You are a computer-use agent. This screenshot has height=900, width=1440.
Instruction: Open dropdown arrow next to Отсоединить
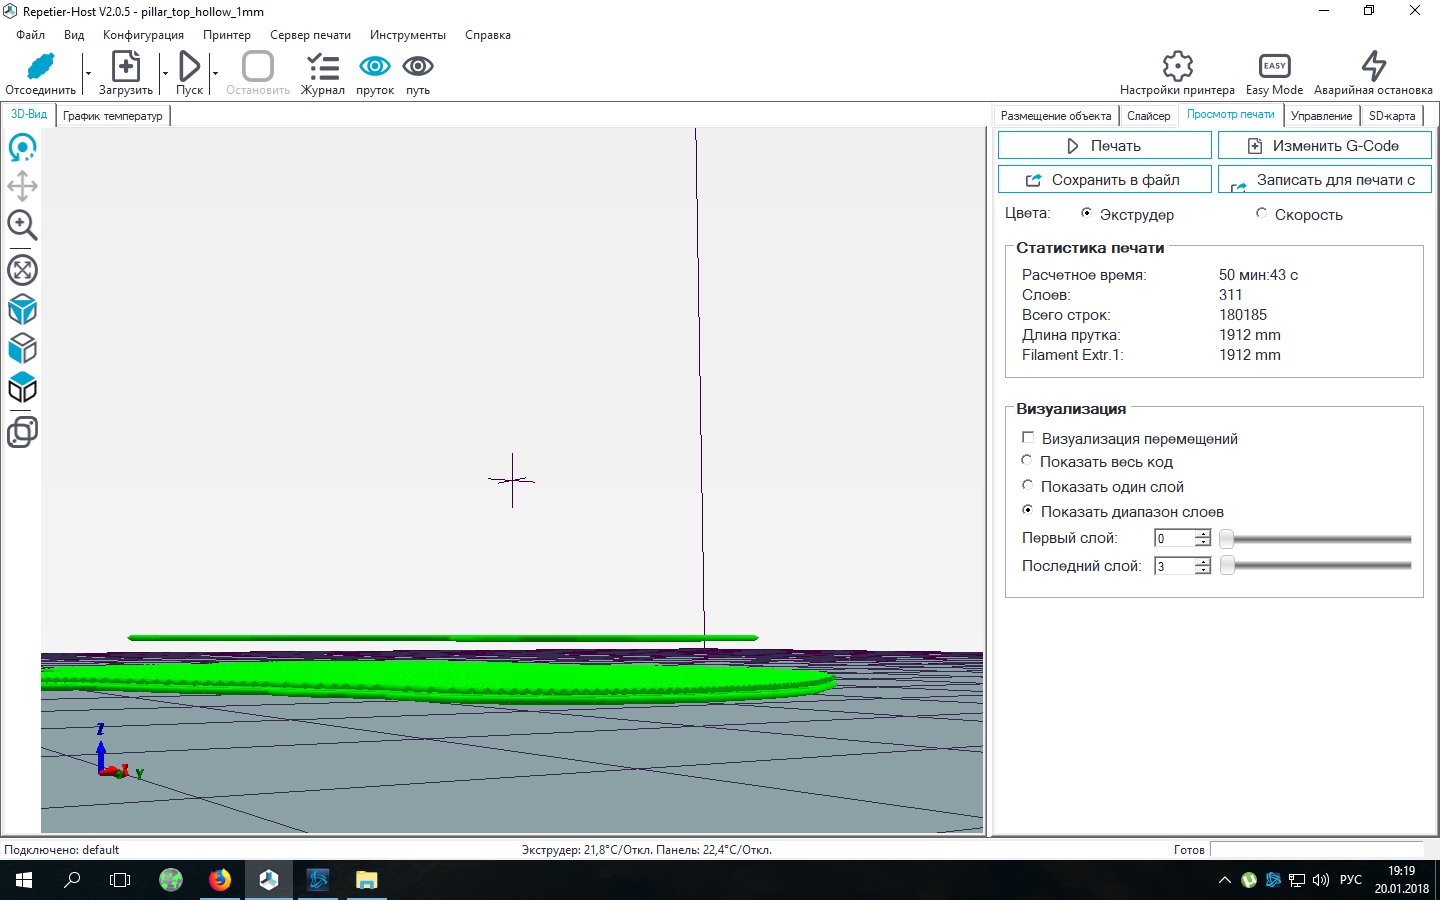point(88,73)
